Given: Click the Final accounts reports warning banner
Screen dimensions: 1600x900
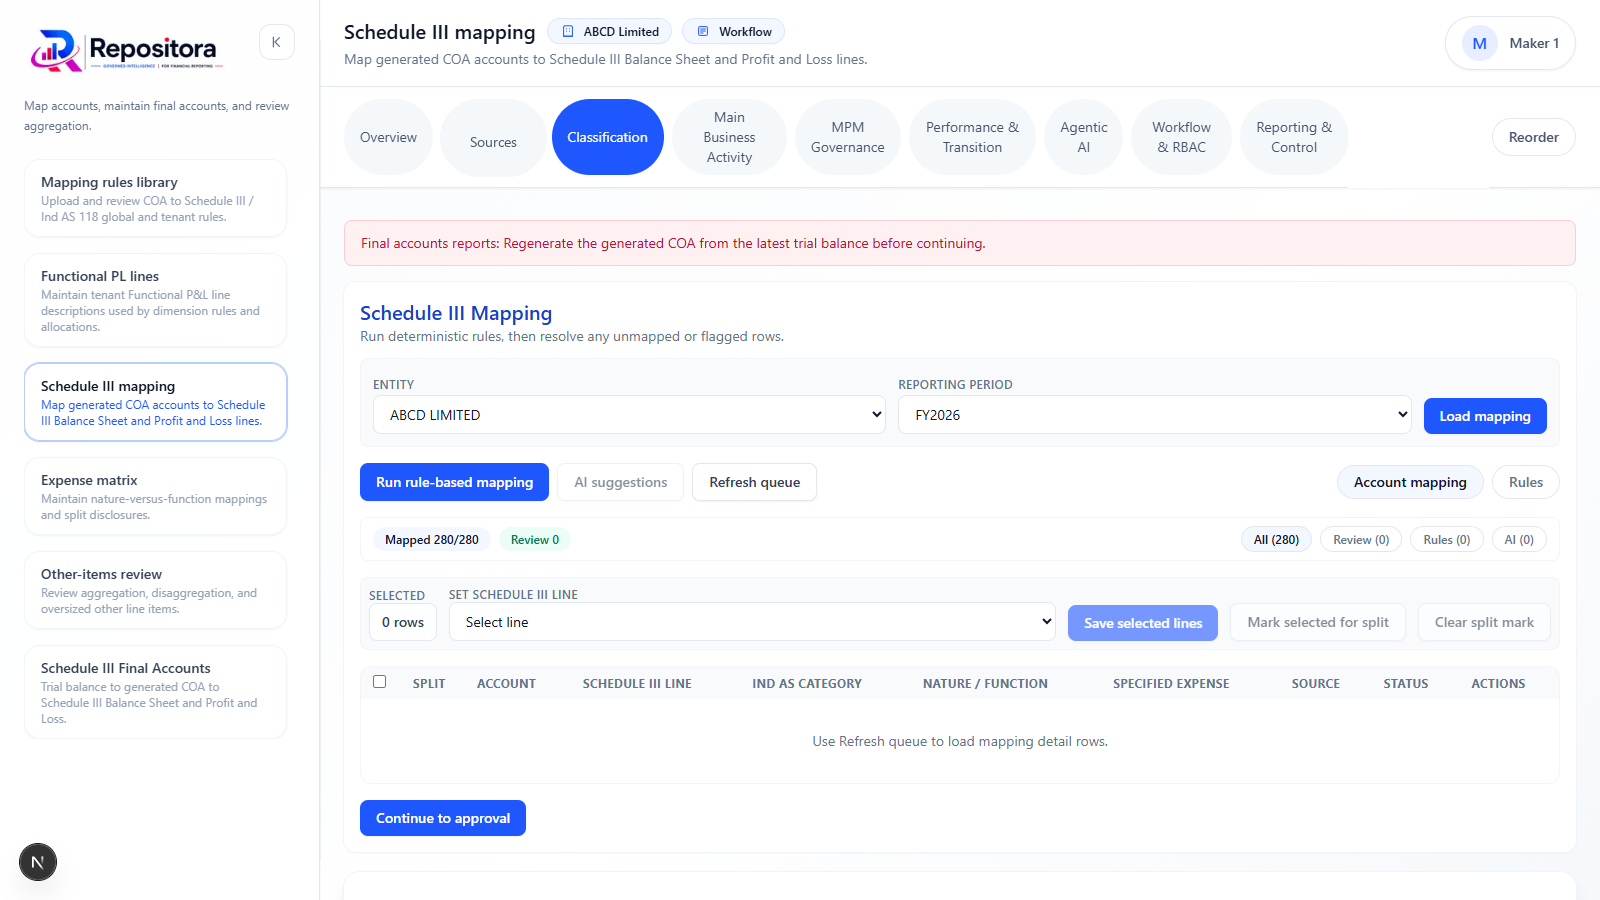Looking at the screenshot, I should 960,243.
